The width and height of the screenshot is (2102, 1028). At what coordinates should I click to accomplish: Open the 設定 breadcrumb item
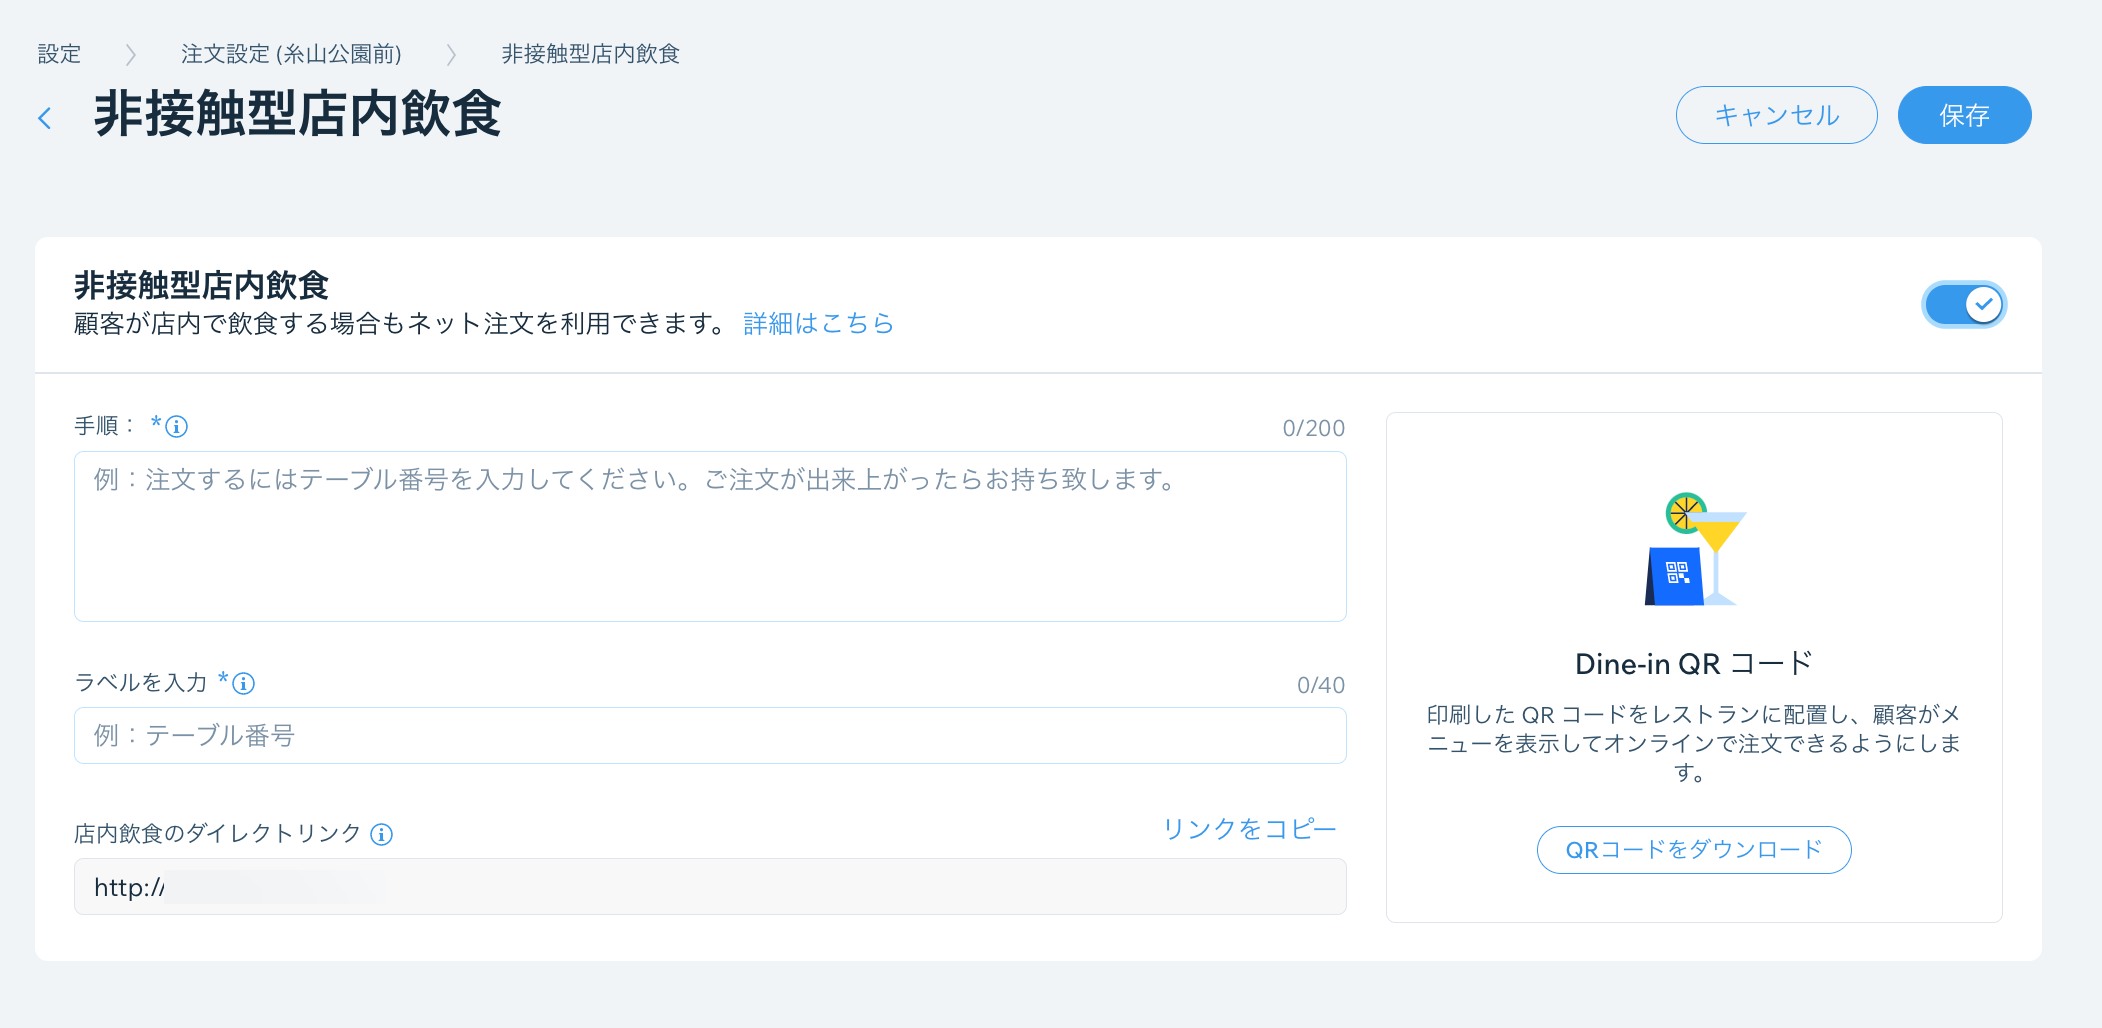(59, 54)
